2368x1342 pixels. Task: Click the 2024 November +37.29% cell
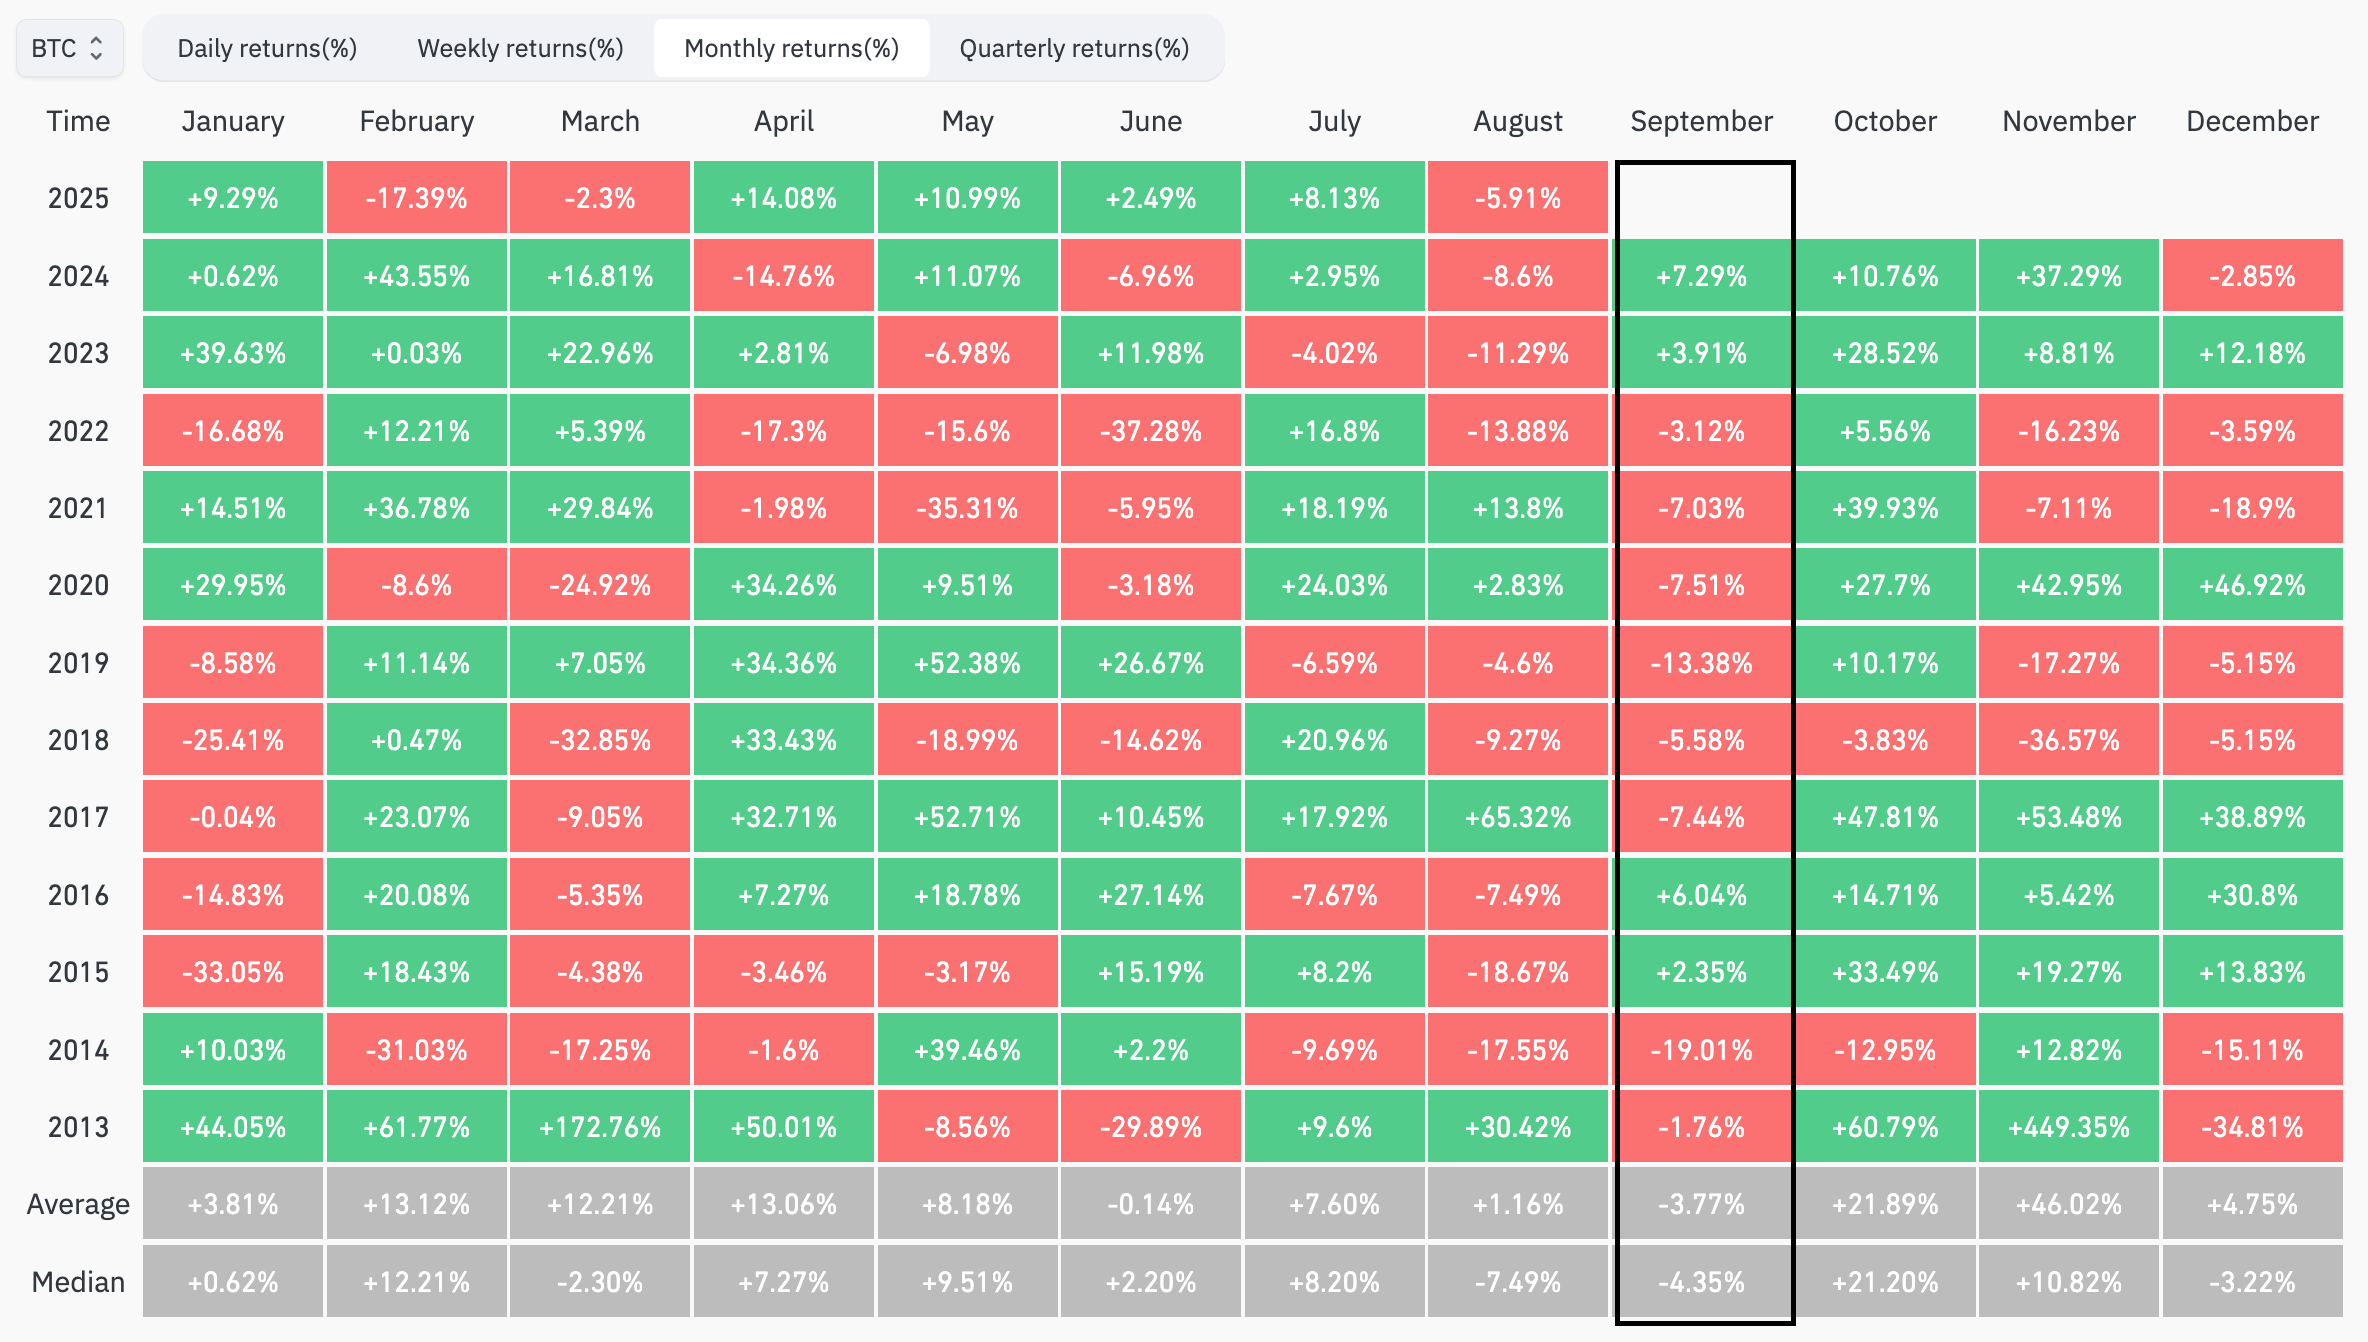[x=2069, y=276]
